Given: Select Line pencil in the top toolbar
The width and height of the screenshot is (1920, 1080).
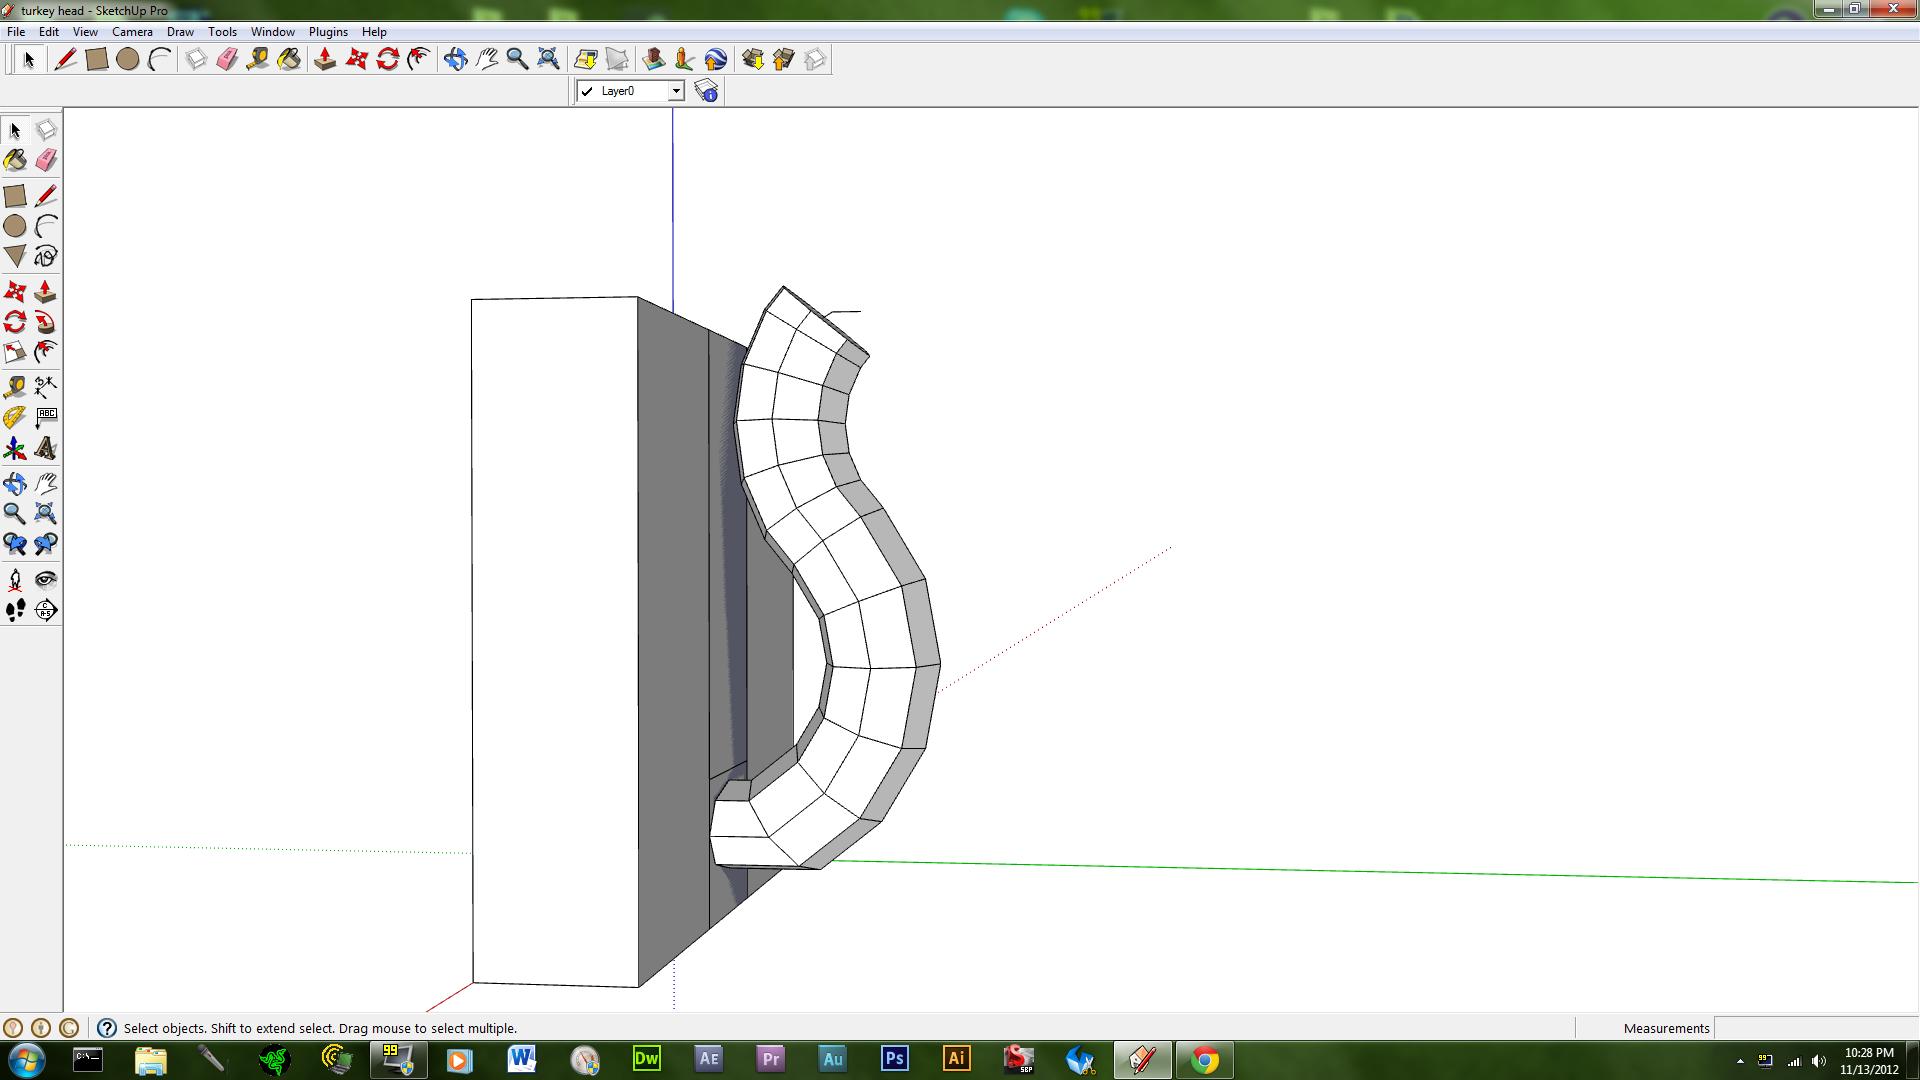Looking at the screenshot, I should pos(66,60).
